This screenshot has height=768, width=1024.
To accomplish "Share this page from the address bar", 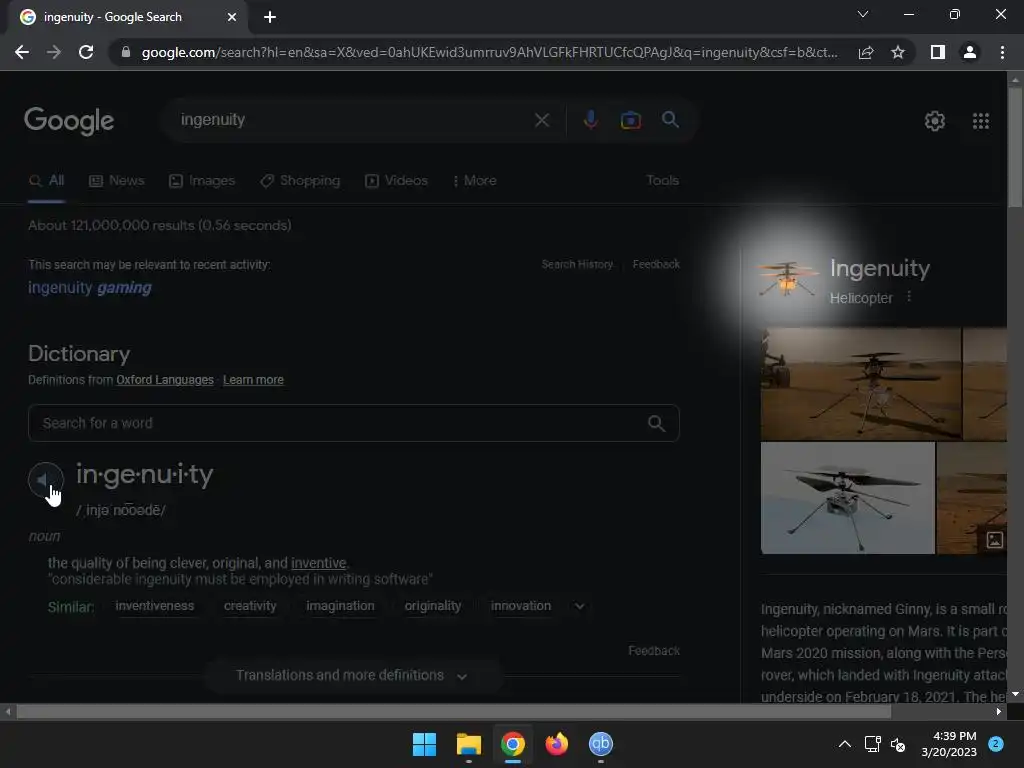I will (866, 52).
